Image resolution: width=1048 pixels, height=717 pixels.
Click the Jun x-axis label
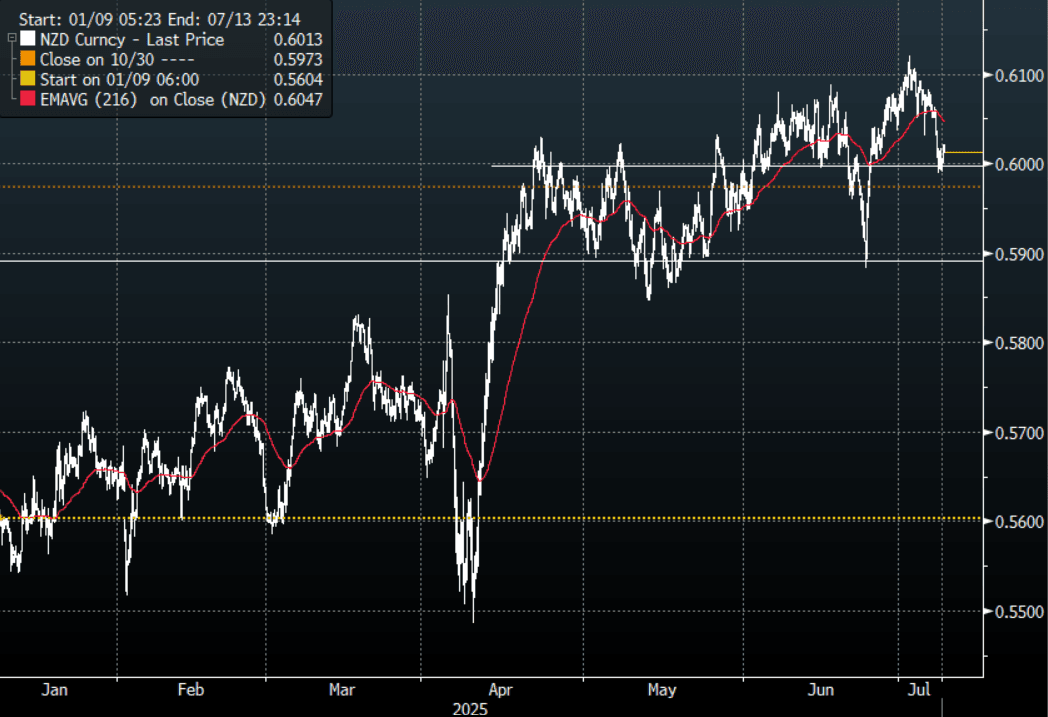tap(821, 689)
